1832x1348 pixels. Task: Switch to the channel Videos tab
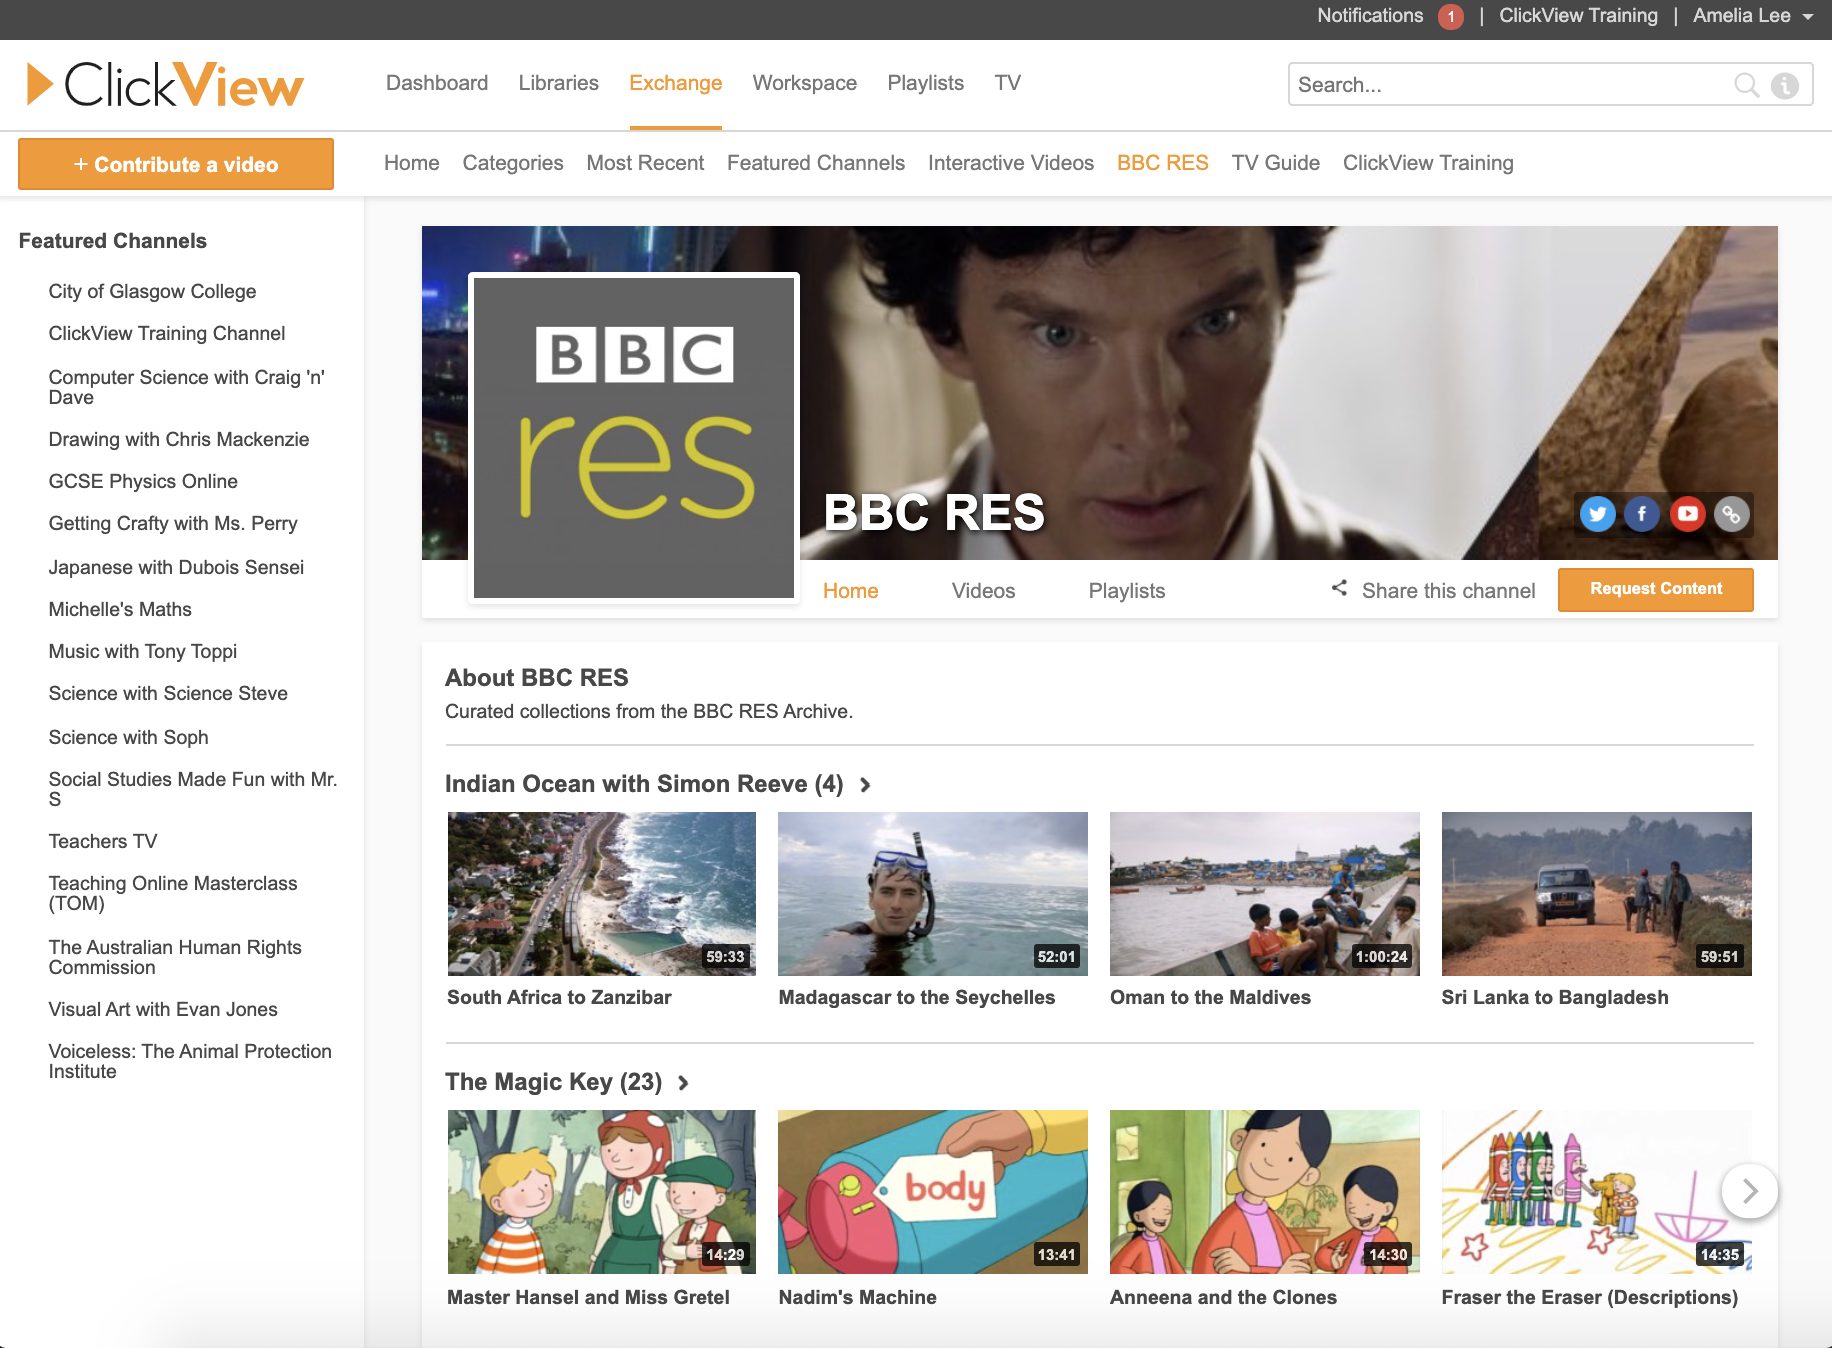pos(983,591)
